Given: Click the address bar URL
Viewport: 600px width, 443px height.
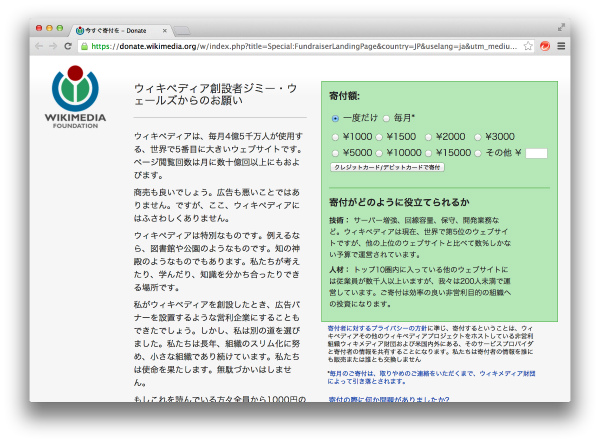Looking at the screenshot, I should click(x=304, y=46).
